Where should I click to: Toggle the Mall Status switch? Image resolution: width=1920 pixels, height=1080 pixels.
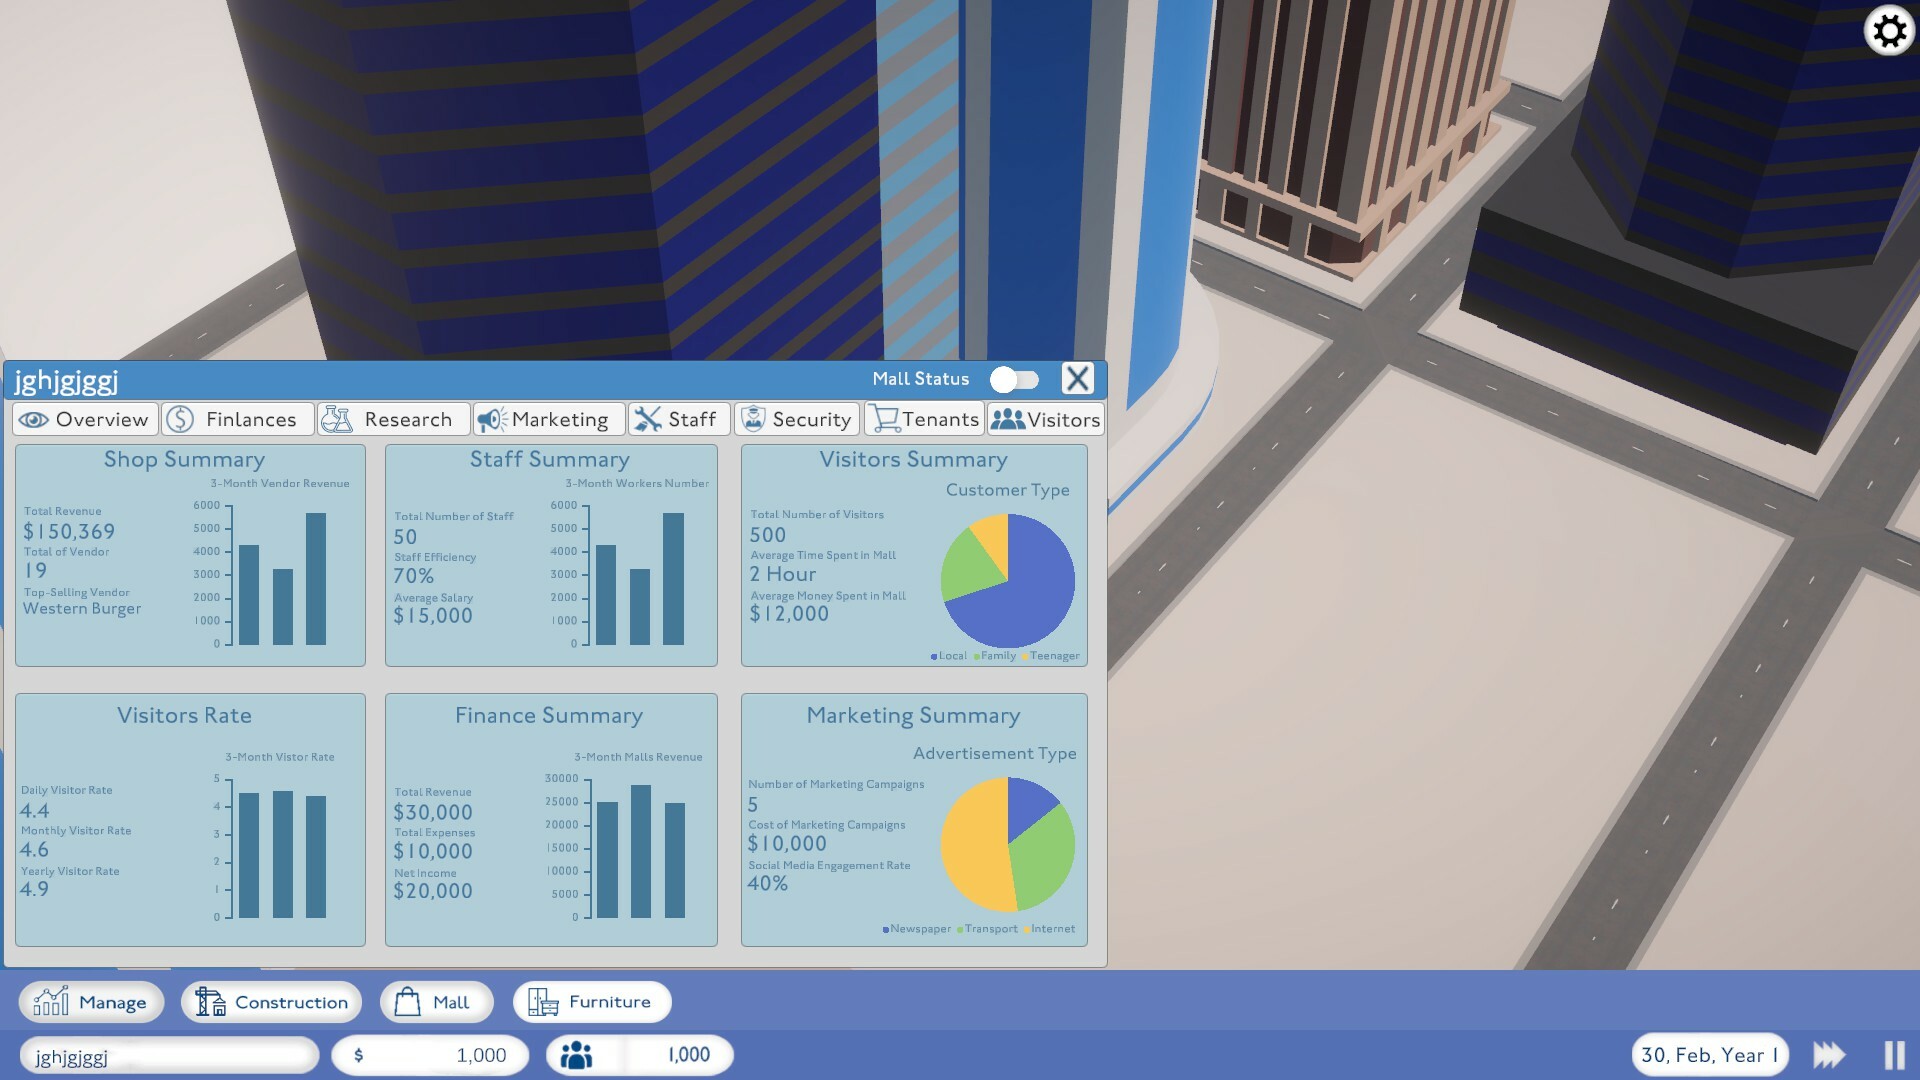(1014, 379)
